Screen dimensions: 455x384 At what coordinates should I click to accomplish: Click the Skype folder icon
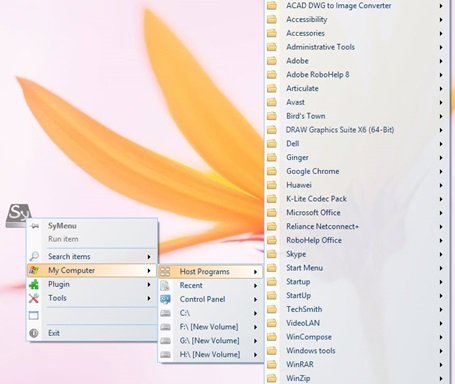click(x=272, y=254)
